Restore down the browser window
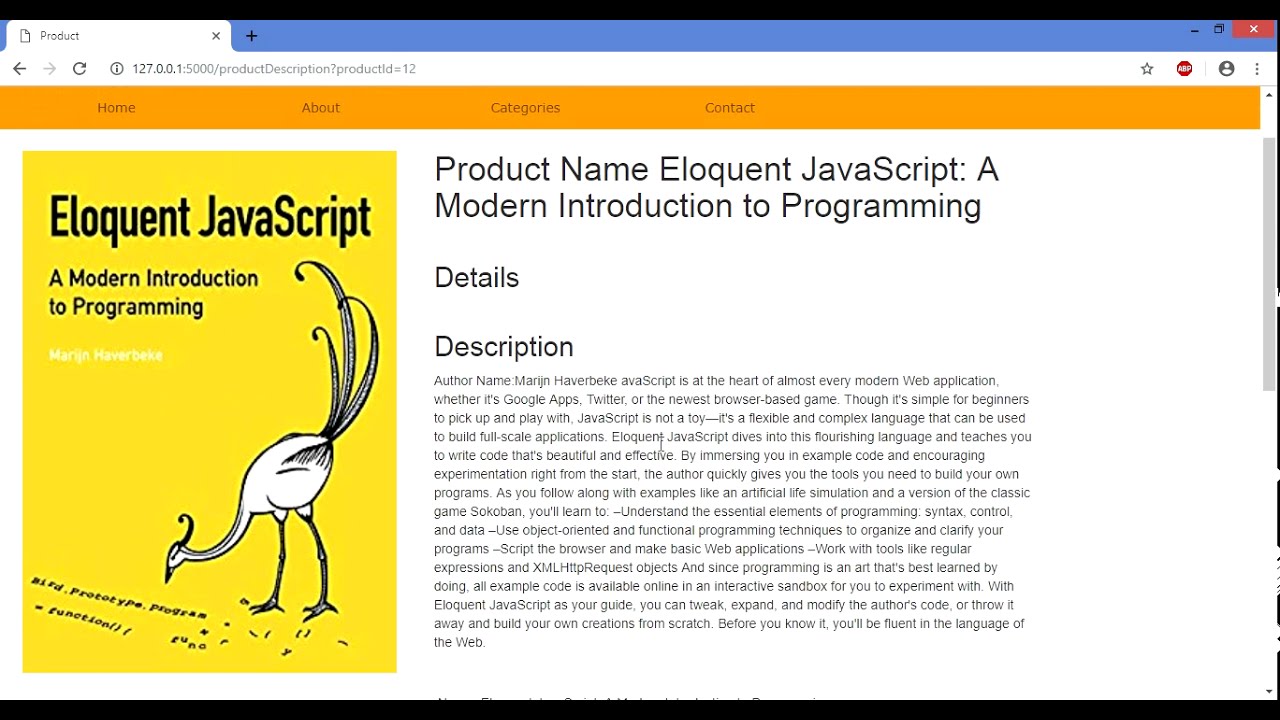Screen dimensions: 1280x720 [x=1219, y=30]
